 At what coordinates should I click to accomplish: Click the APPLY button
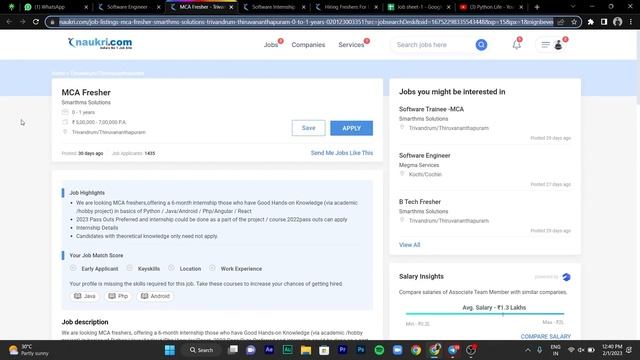[x=351, y=128]
